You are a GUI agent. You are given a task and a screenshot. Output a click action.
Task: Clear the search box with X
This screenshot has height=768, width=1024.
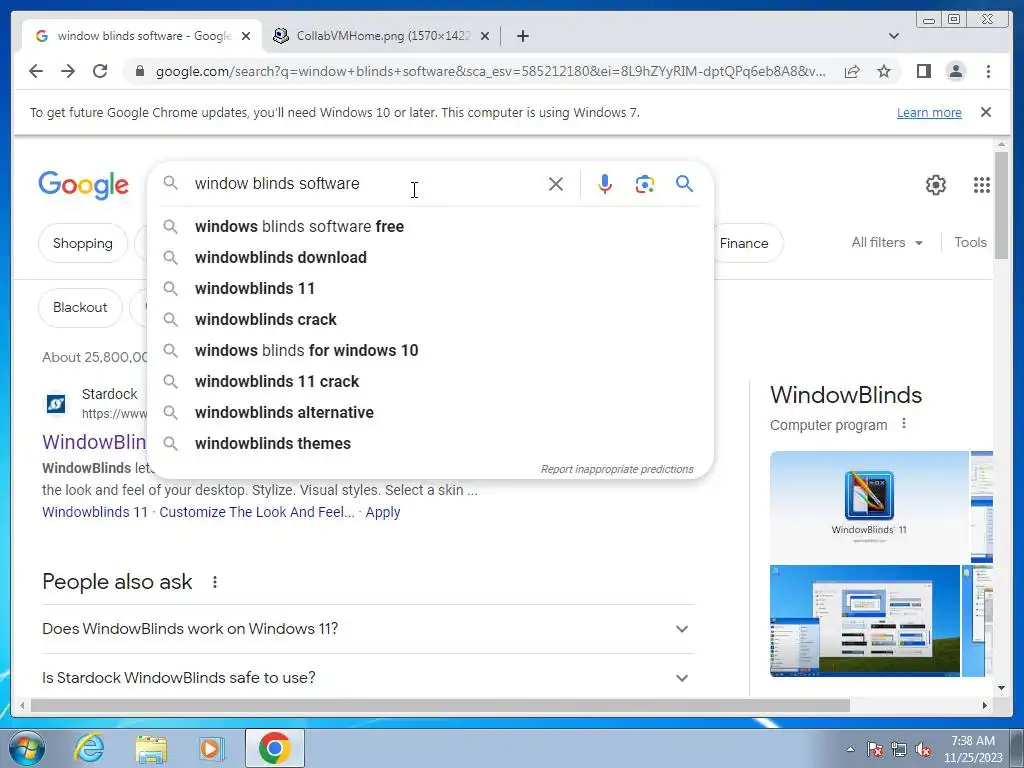point(556,184)
